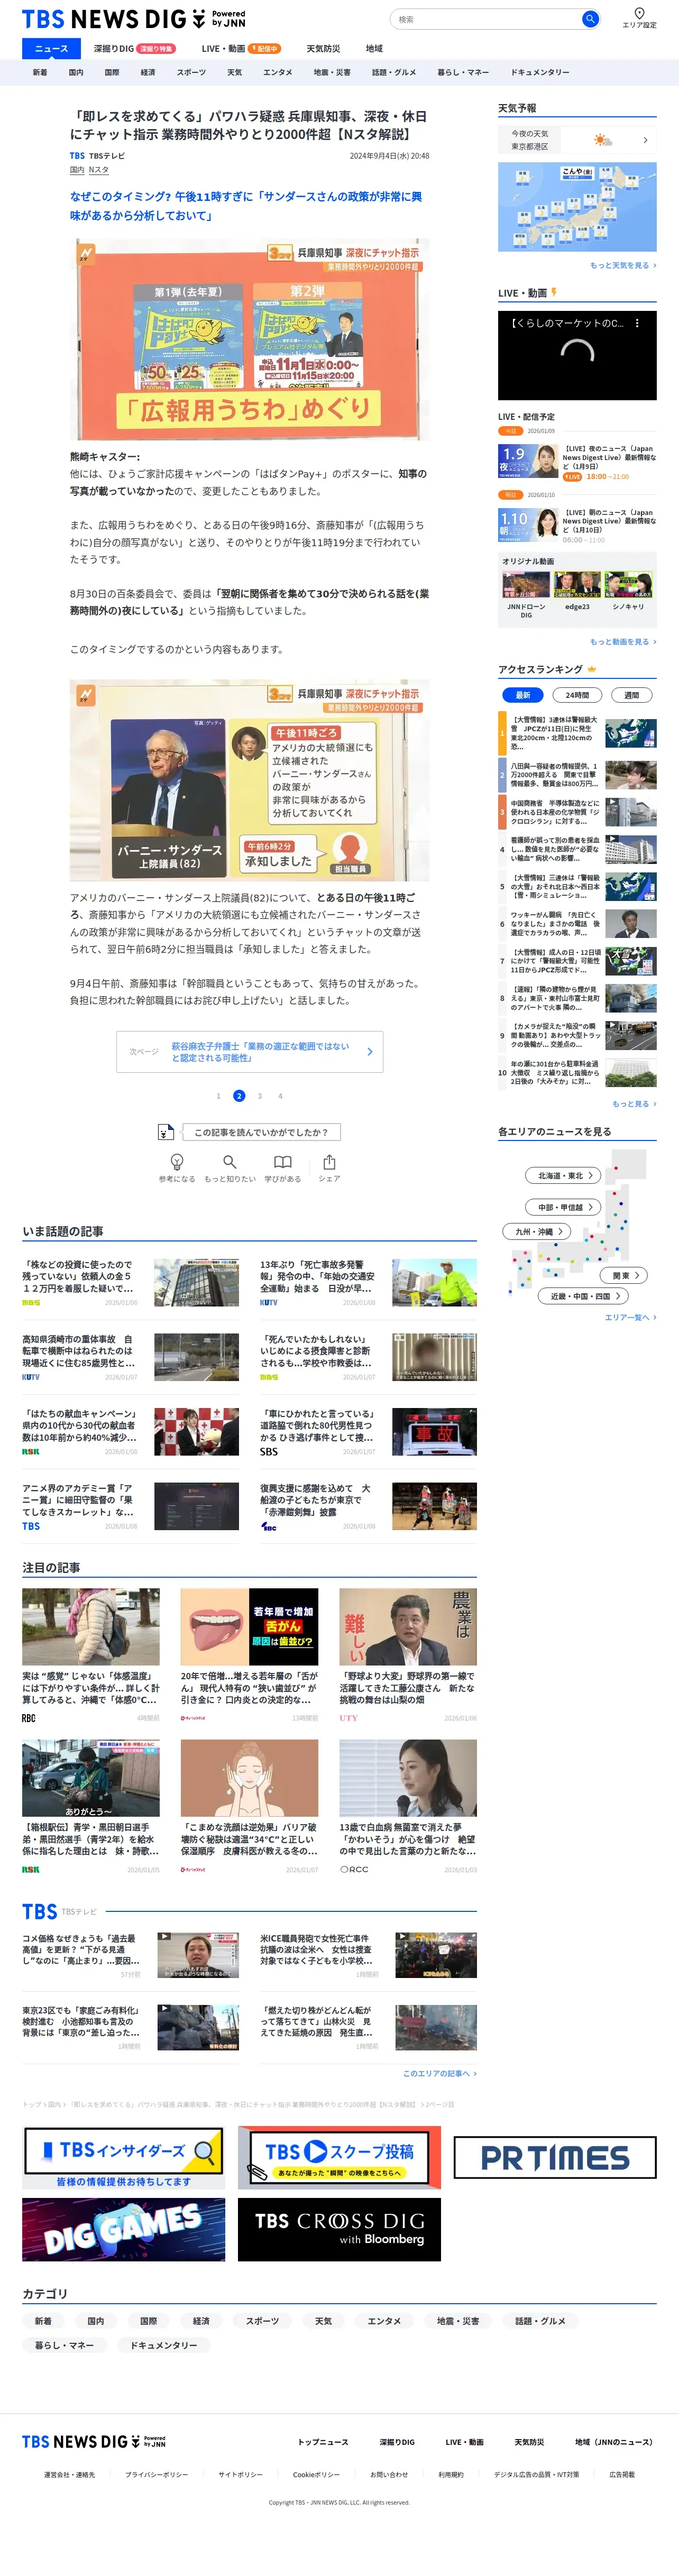Select the 天気防災 tab
The width and height of the screenshot is (679, 2576).
(x=323, y=48)
